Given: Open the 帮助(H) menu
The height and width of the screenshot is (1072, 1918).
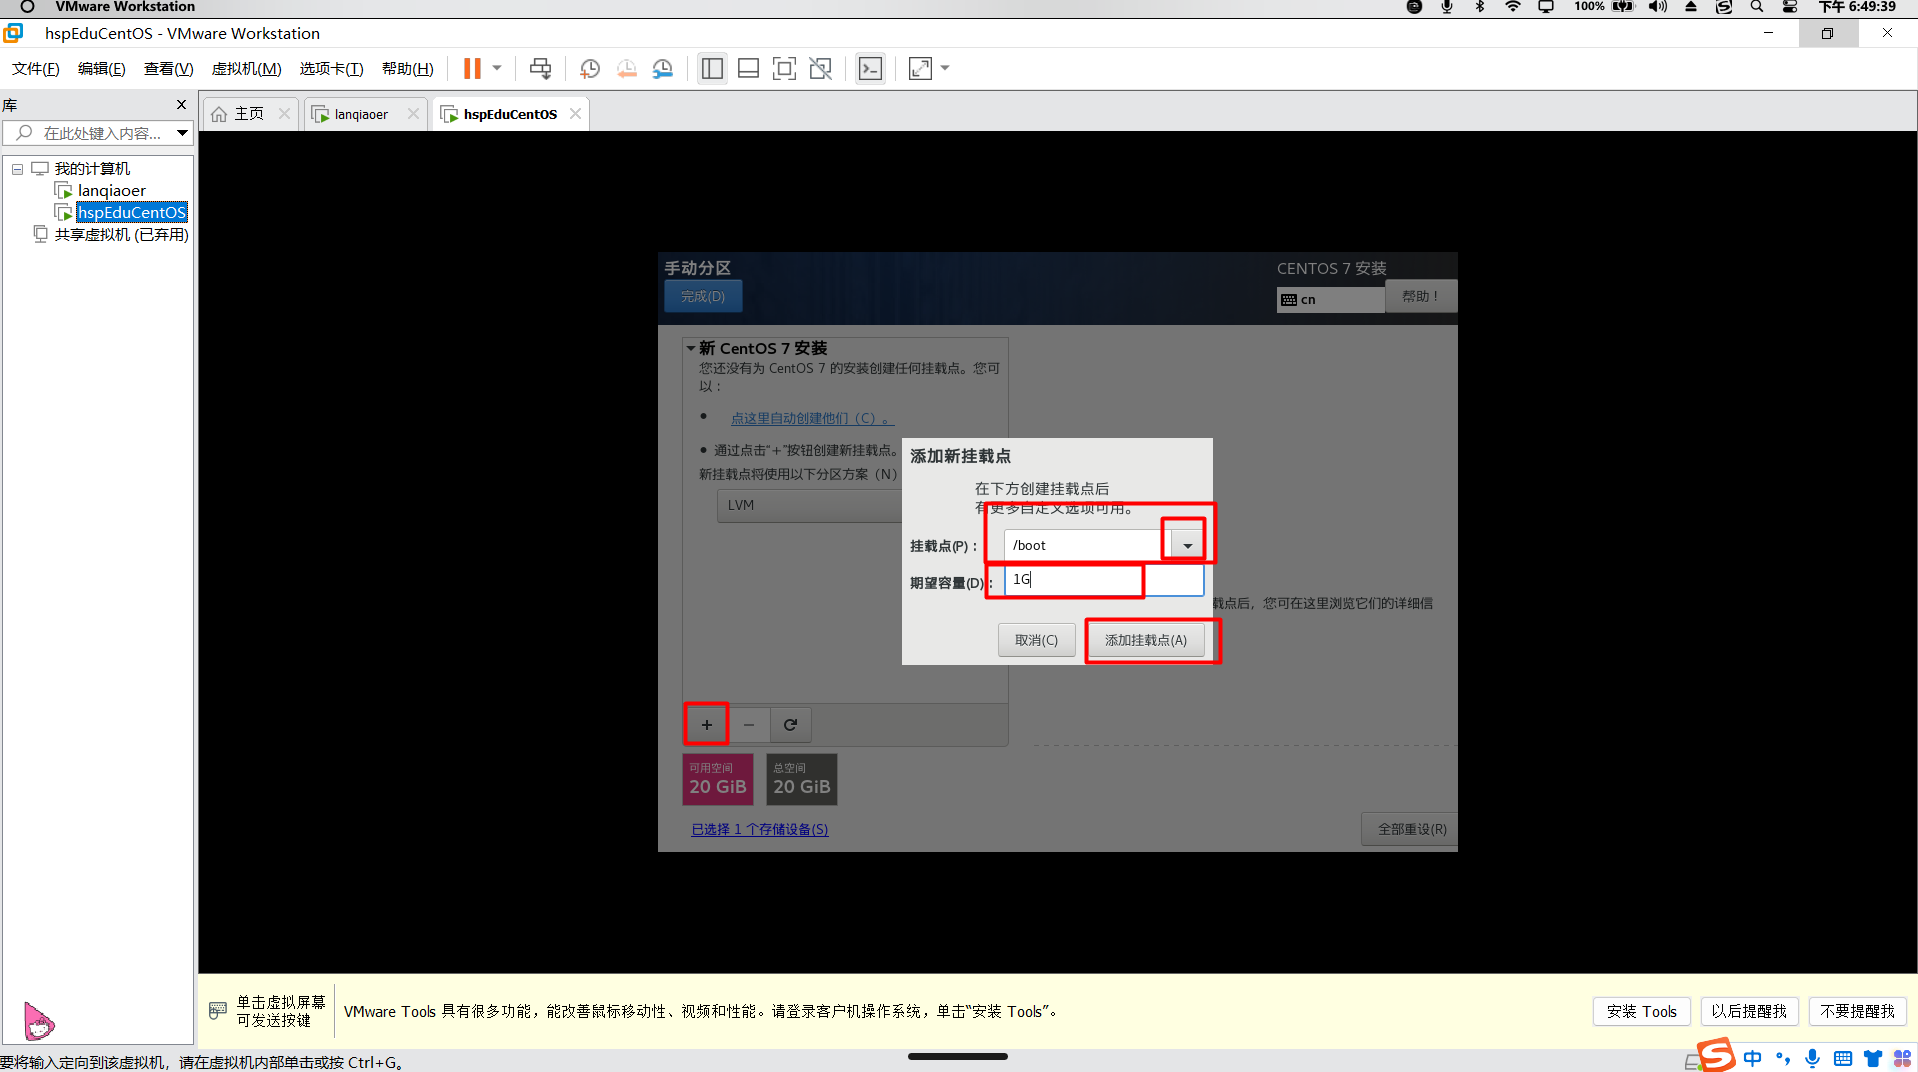Looking at the screenshot, I should 408,68.
